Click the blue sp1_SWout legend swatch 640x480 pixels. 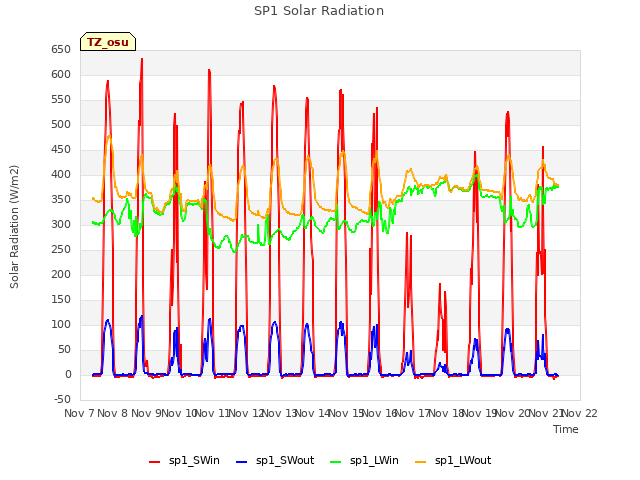(242, 461)
